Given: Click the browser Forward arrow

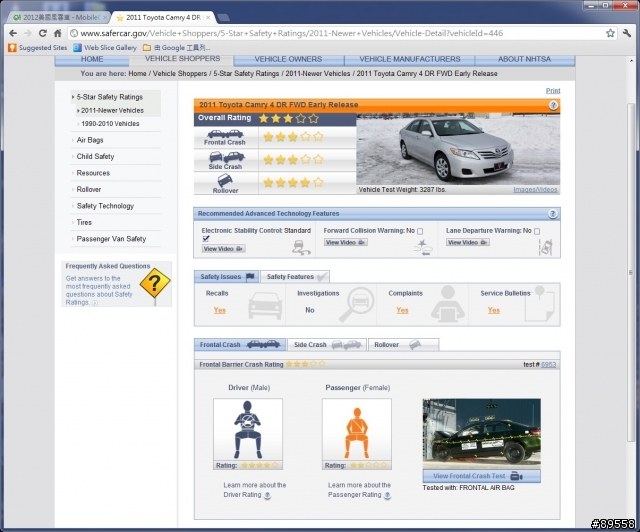Looking at the screenshot, I should tap(28, 33).
